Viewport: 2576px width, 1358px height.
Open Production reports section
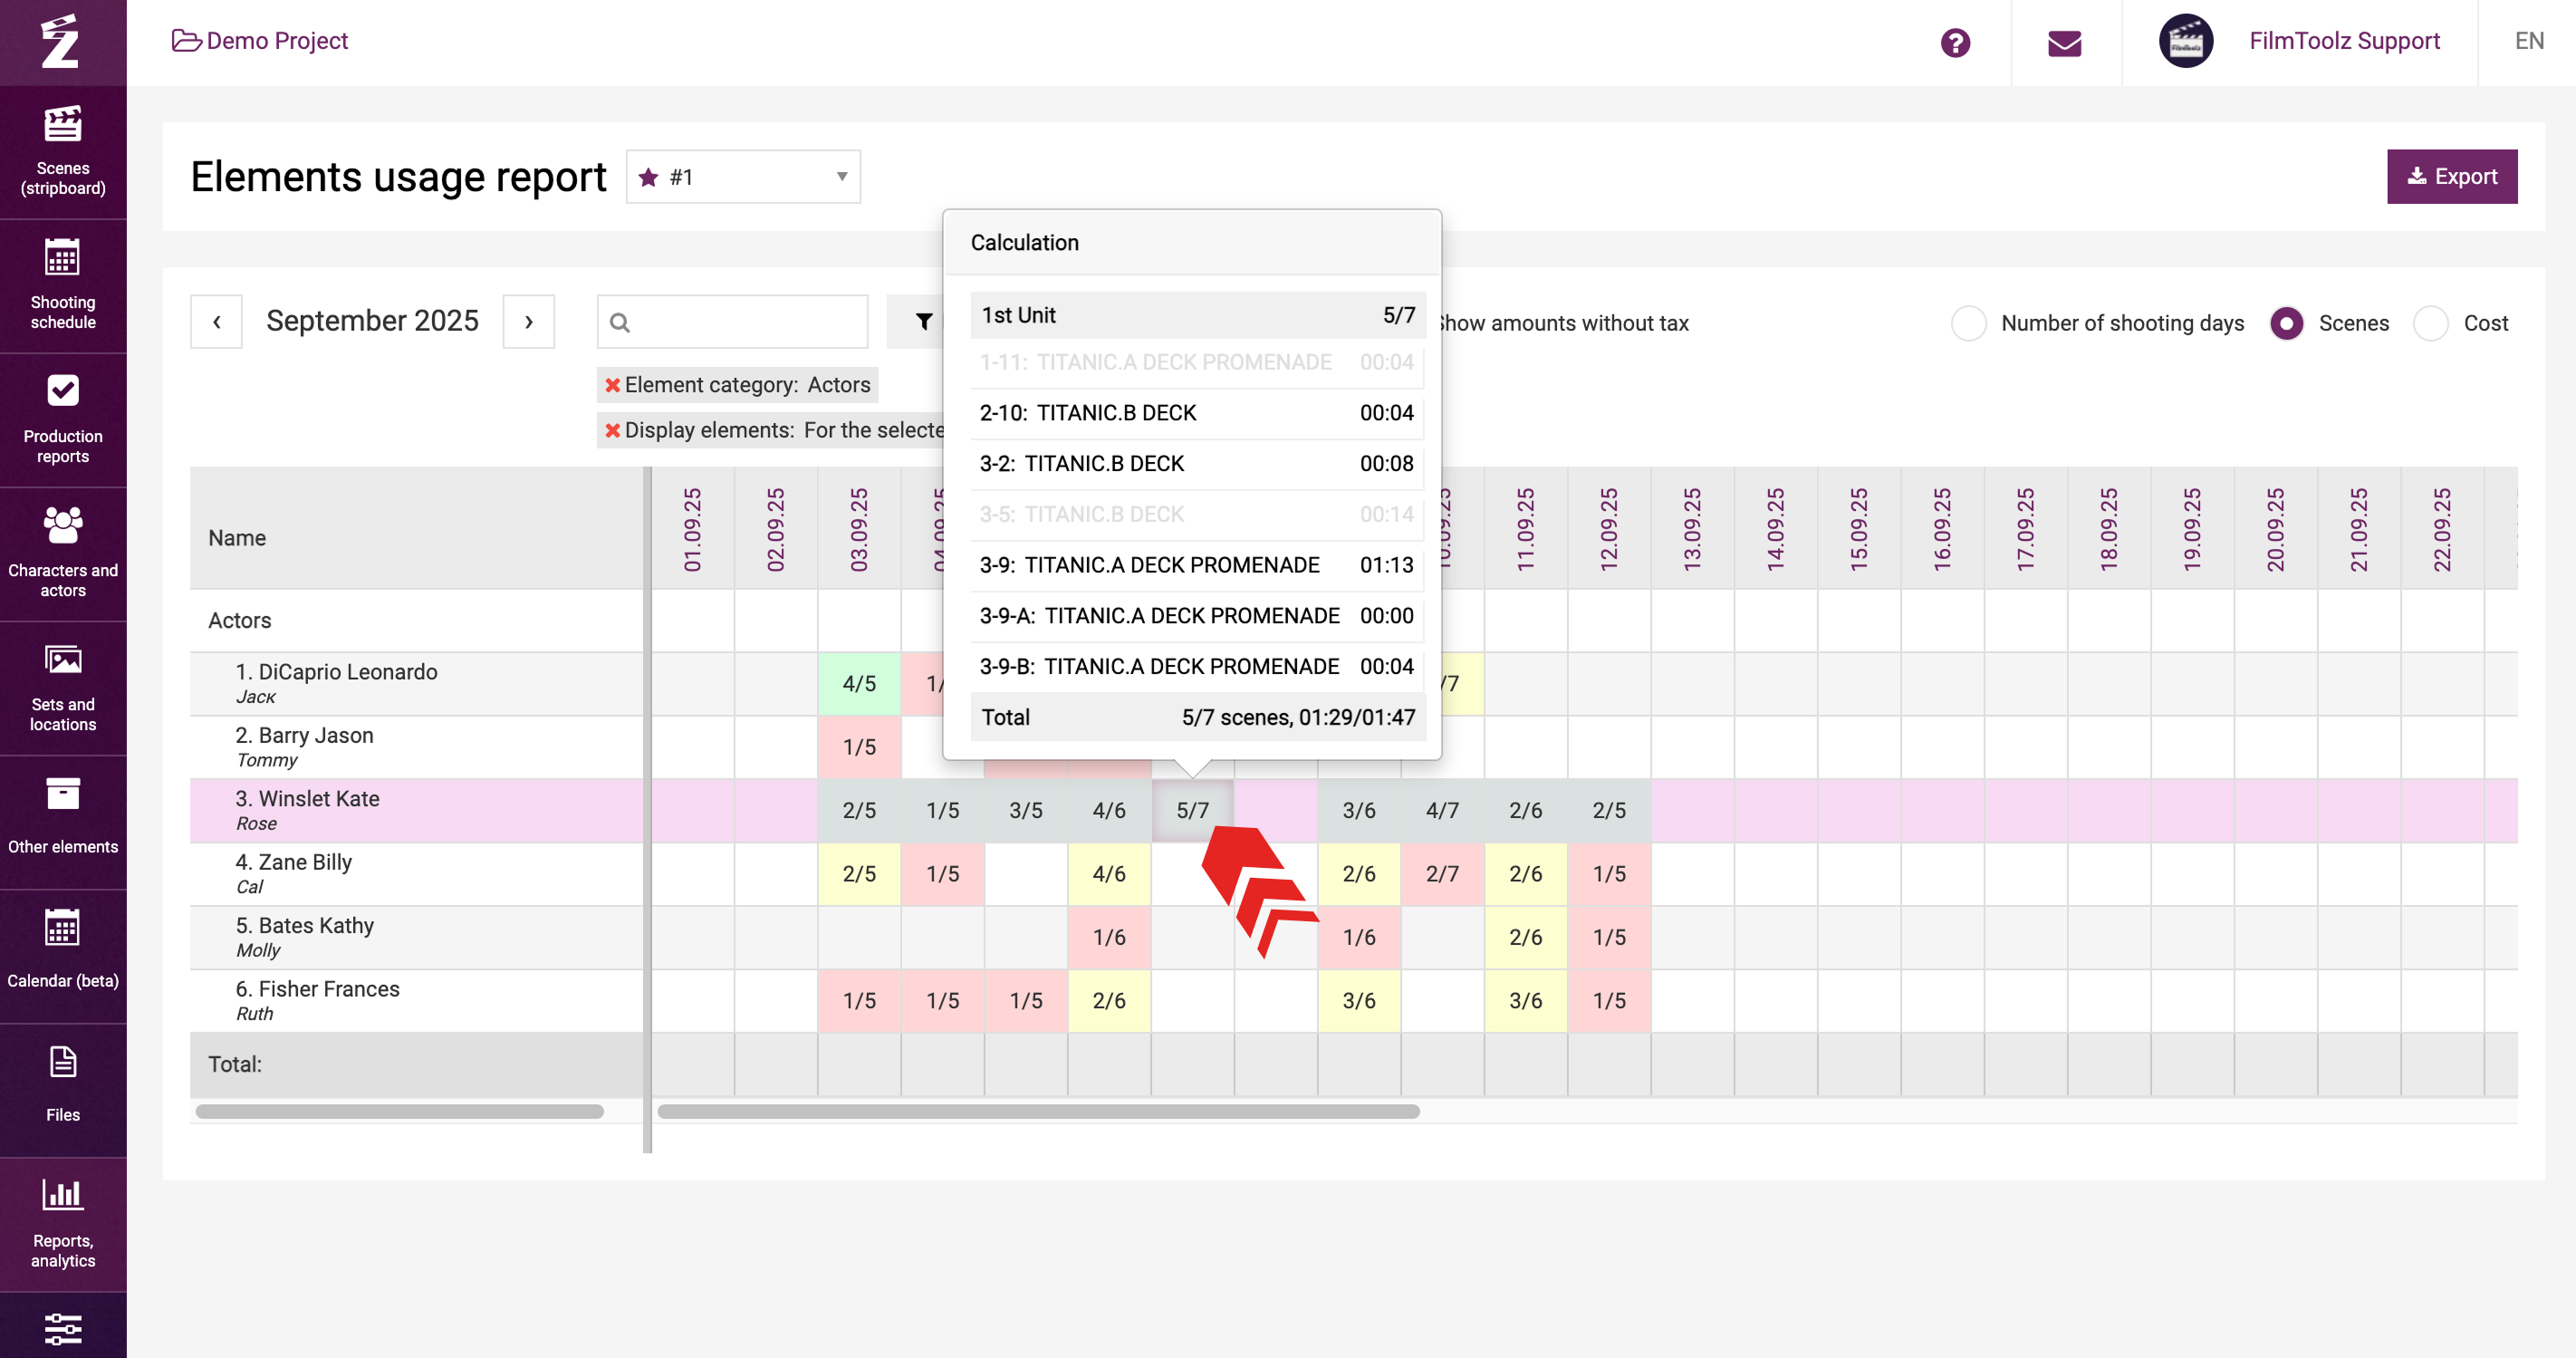tap(63, 419)
